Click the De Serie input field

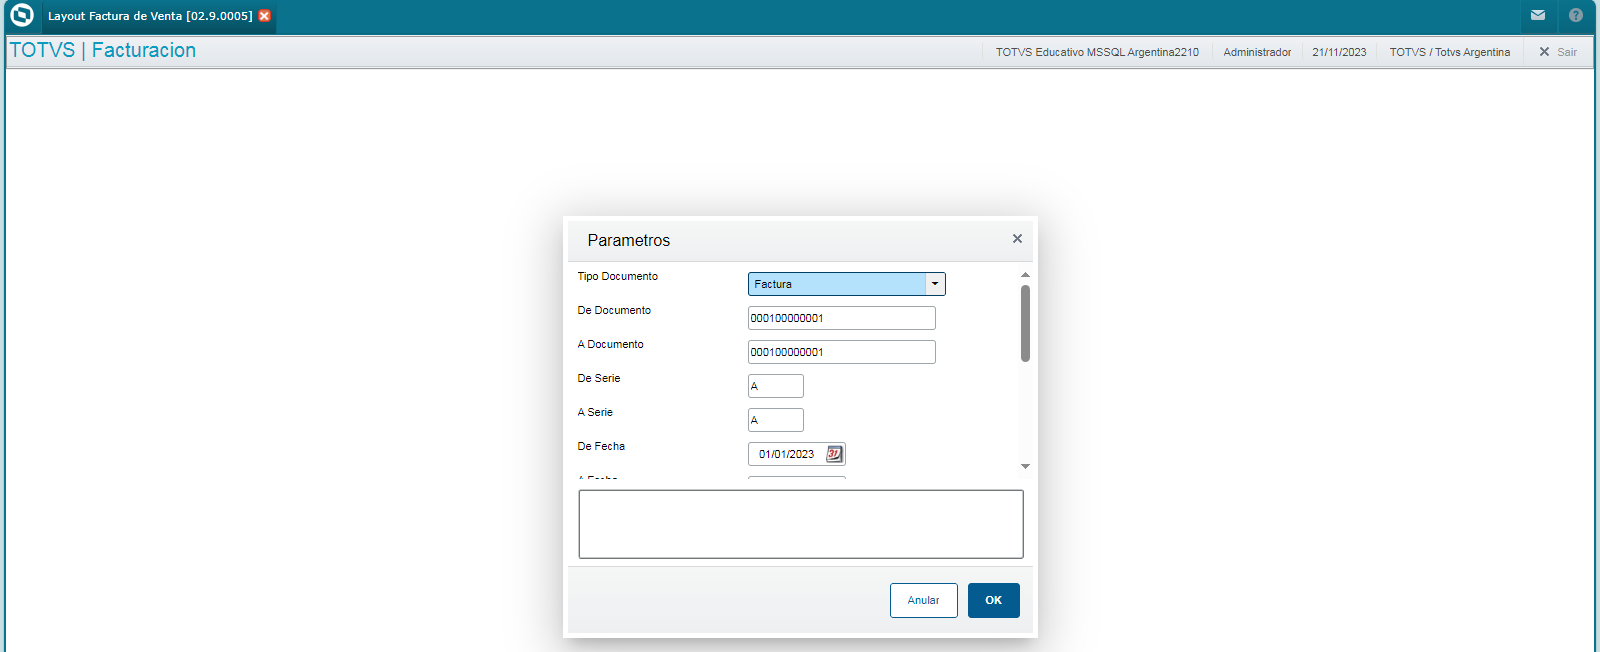click(776, 386)
